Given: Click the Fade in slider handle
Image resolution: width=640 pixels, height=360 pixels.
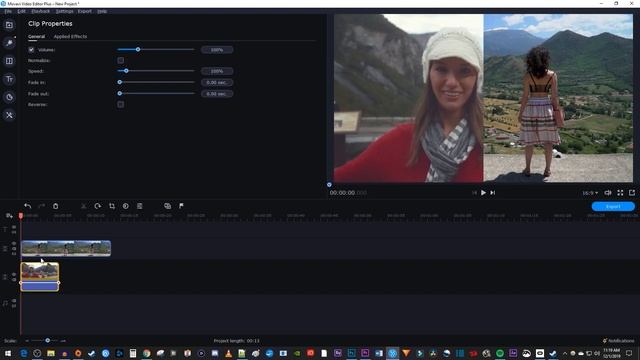Looking at the screenshot, I should (x=120, y=82).
